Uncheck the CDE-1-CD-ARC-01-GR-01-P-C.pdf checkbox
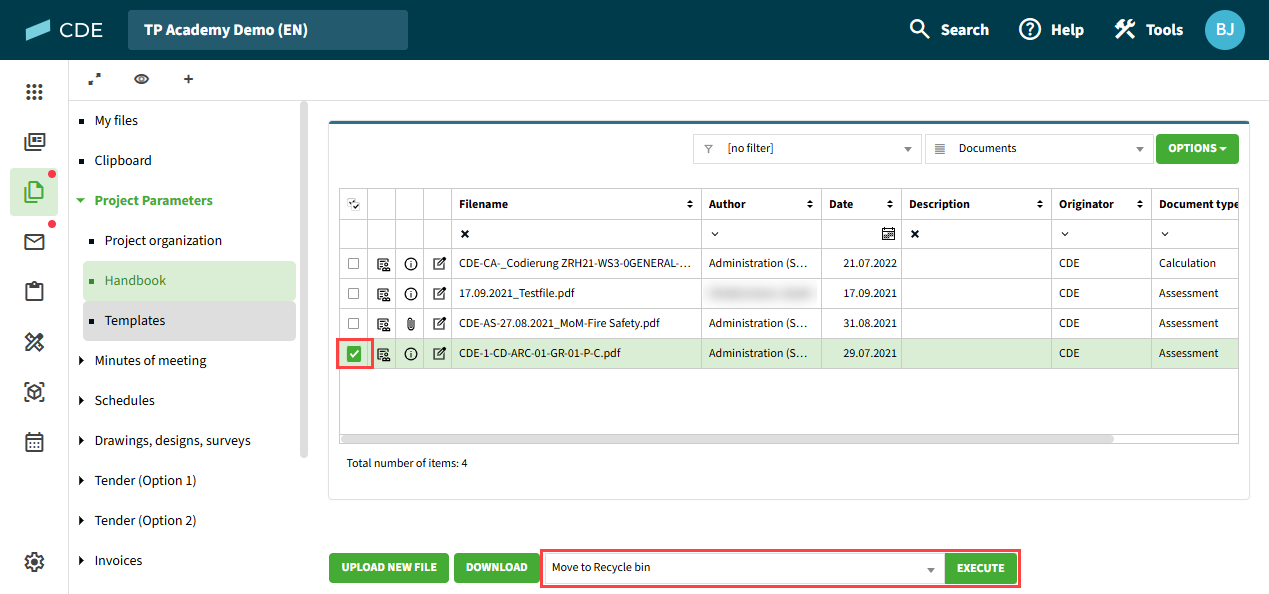This screenshot has height=594, width=1269. click(x=354, y=354)
